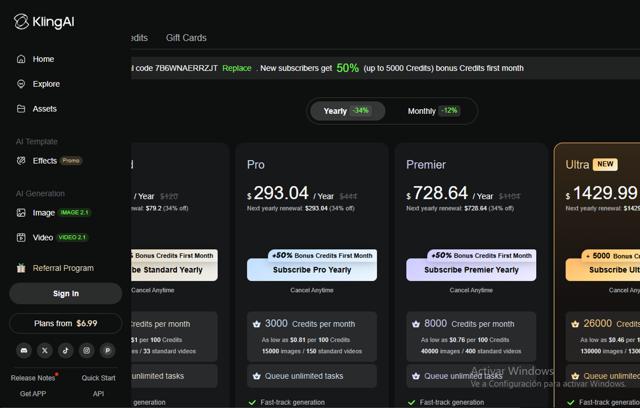Image resolution: width=640 pixels, height=408 pixels.
Task: Click the Promo badge next to Effects
Action: point(71,161)
